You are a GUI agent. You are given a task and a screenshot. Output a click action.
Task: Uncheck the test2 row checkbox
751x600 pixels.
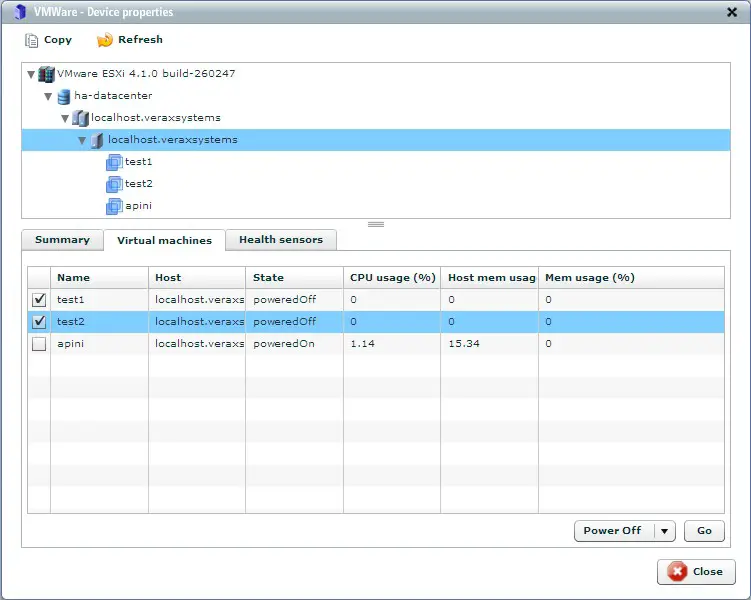point(39,322)
